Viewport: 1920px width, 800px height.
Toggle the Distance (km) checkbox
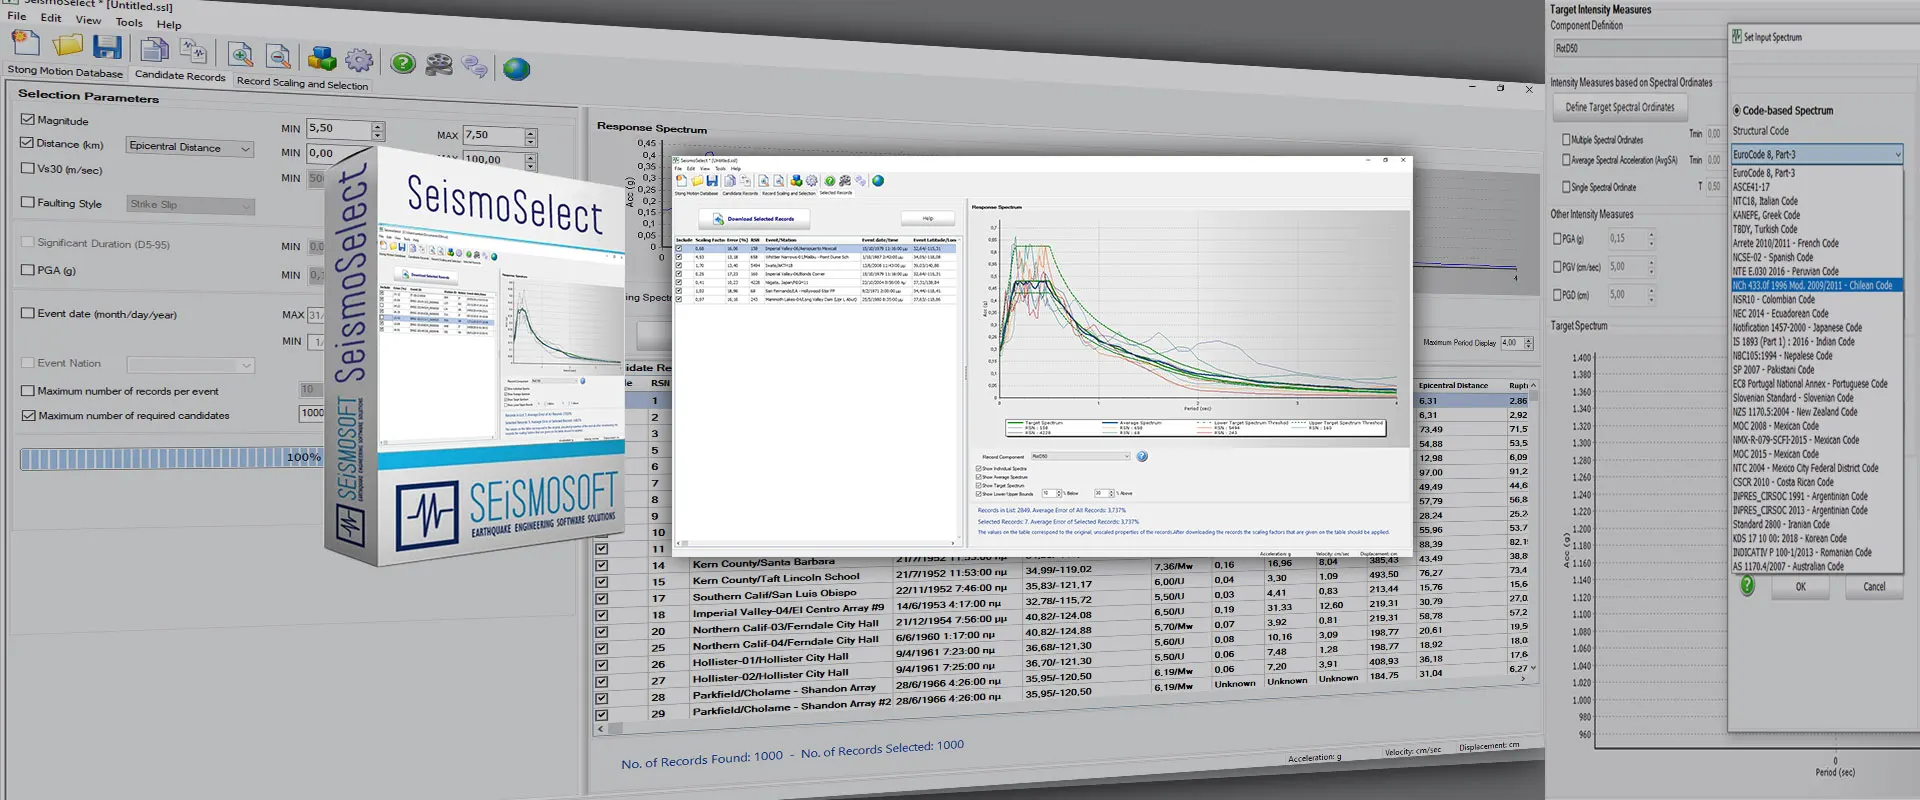(x=27, y=143)
